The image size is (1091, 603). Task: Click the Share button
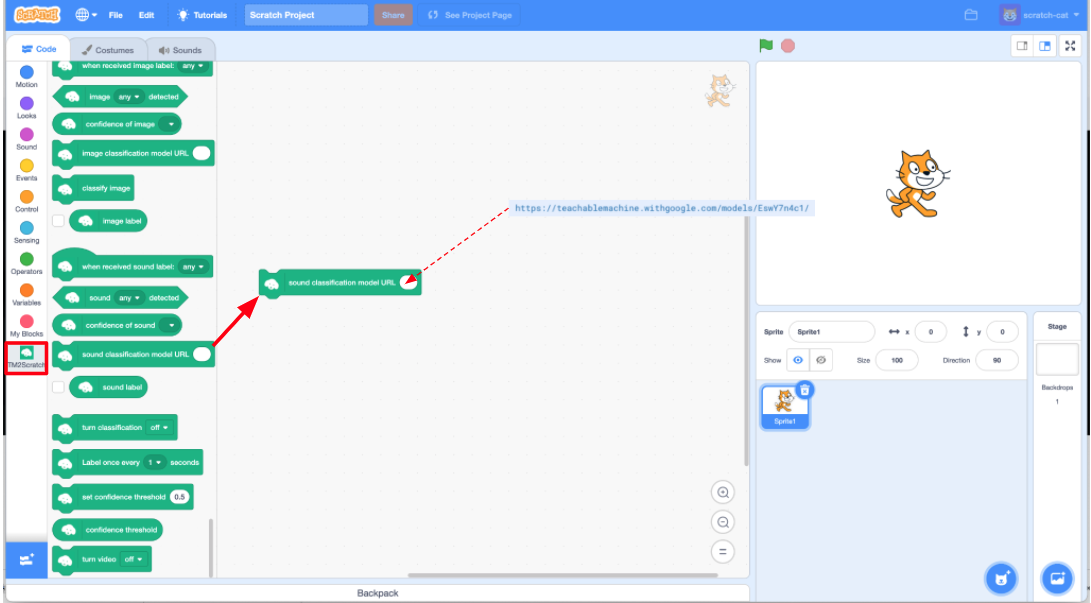(393, 15)
